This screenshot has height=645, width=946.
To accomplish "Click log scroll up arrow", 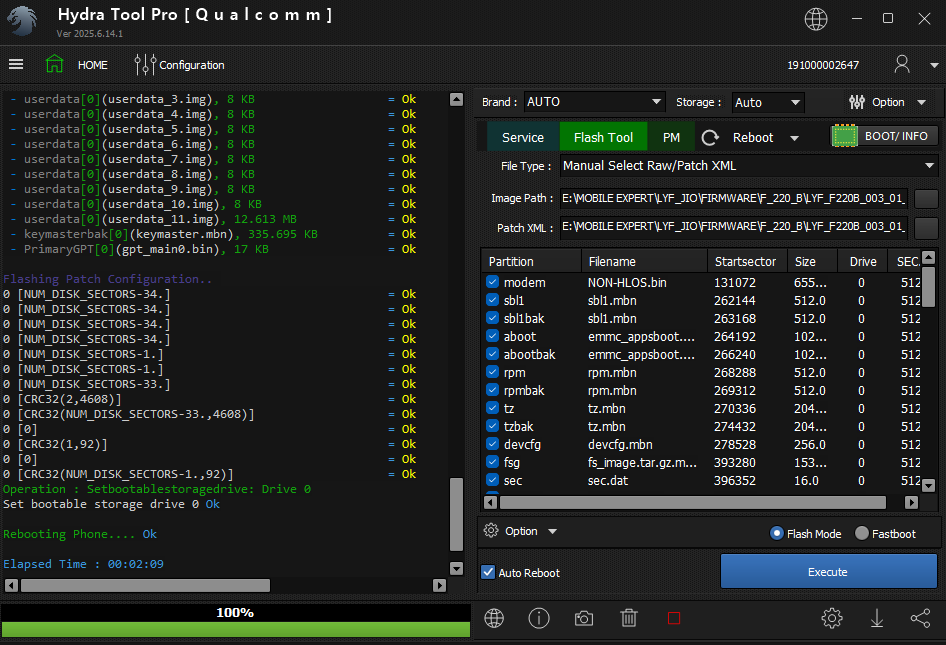I will pos(457,100).
